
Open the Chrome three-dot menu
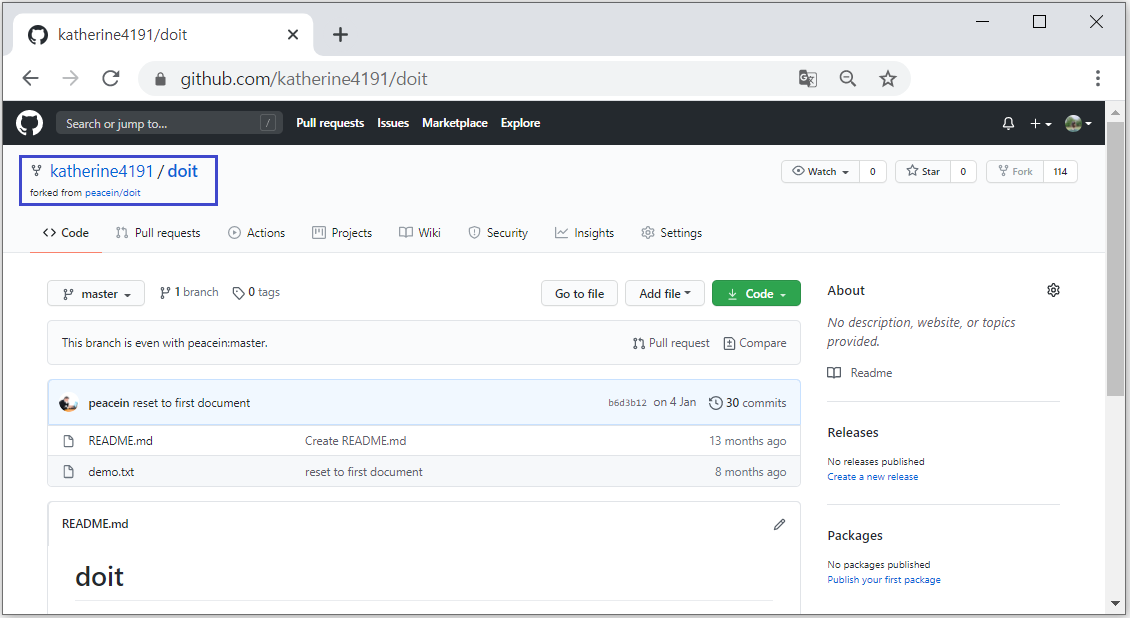click(x=1098, y=79)
